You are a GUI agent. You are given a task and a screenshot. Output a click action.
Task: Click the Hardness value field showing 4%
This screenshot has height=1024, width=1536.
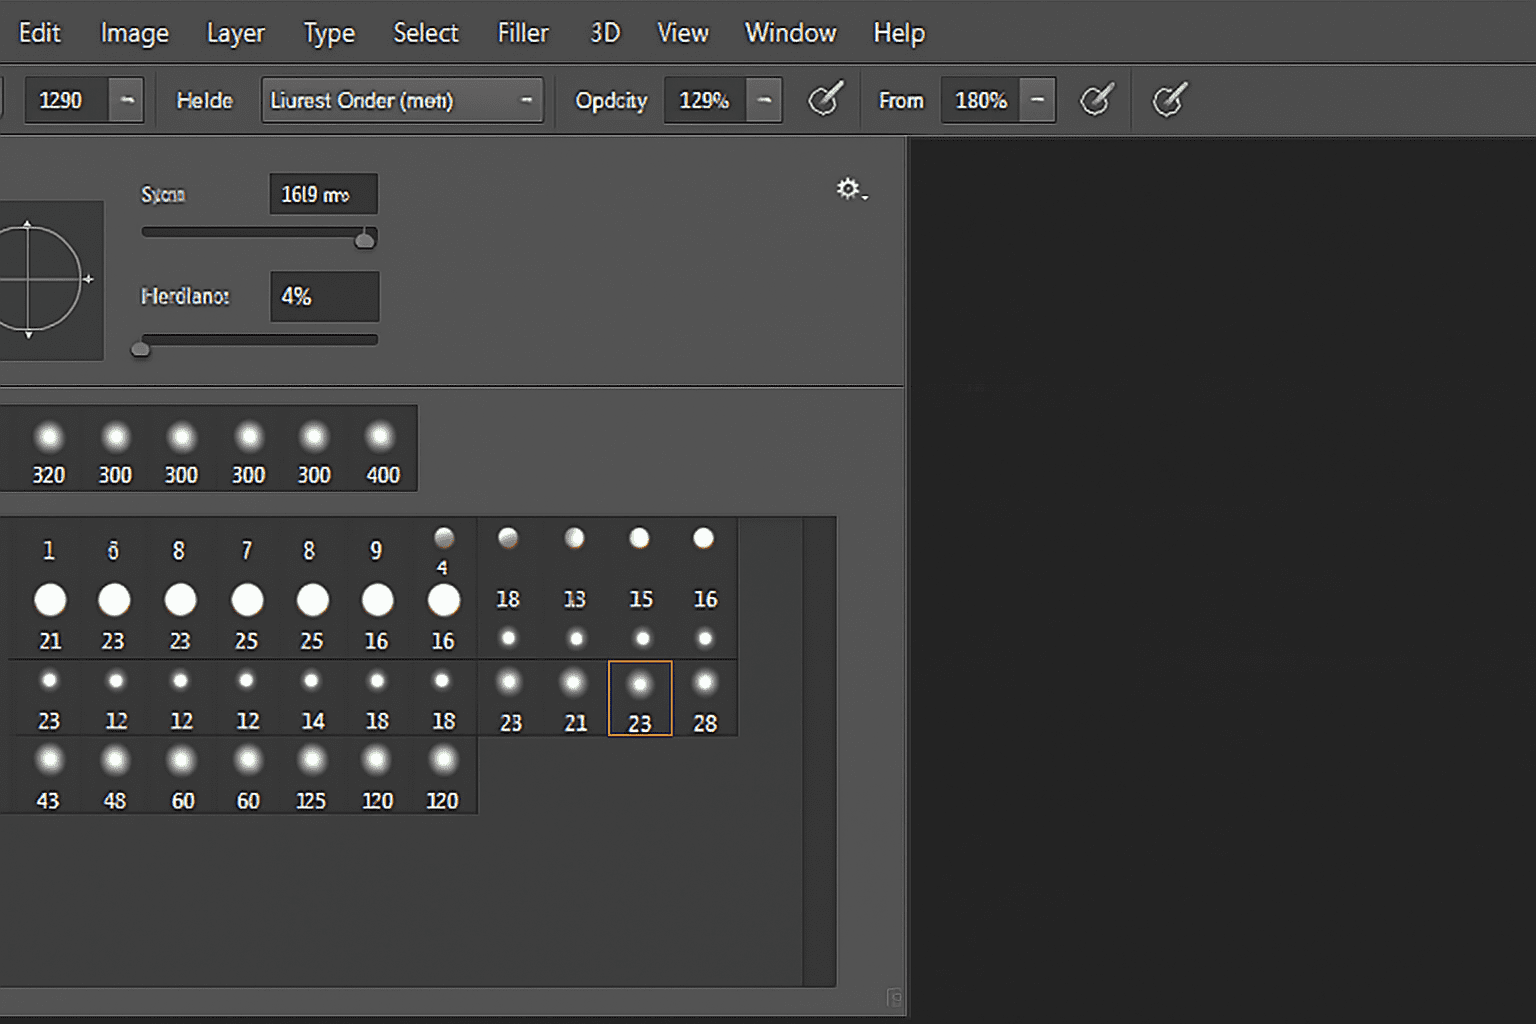pyautogui.click(x=324, y=296)
